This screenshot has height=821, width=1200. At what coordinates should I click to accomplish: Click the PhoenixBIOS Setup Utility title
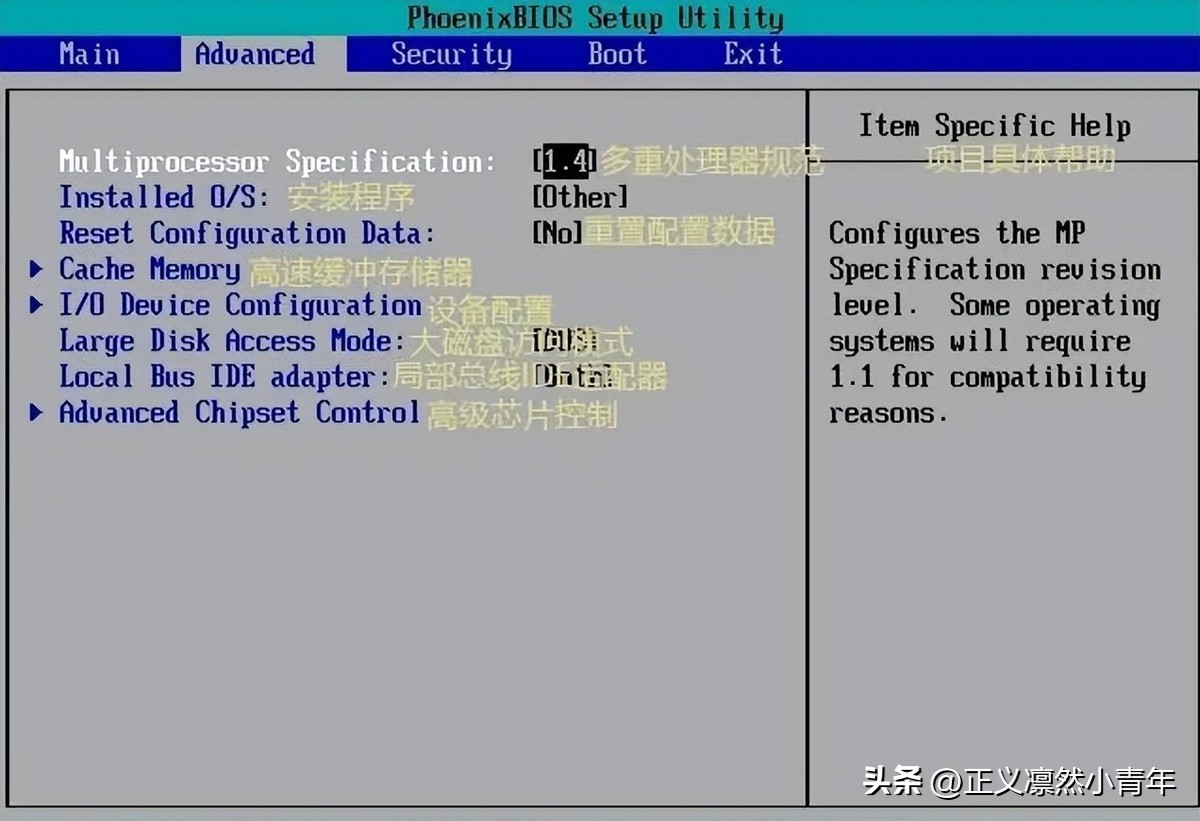pyautogui.click(x=596, y=18)
